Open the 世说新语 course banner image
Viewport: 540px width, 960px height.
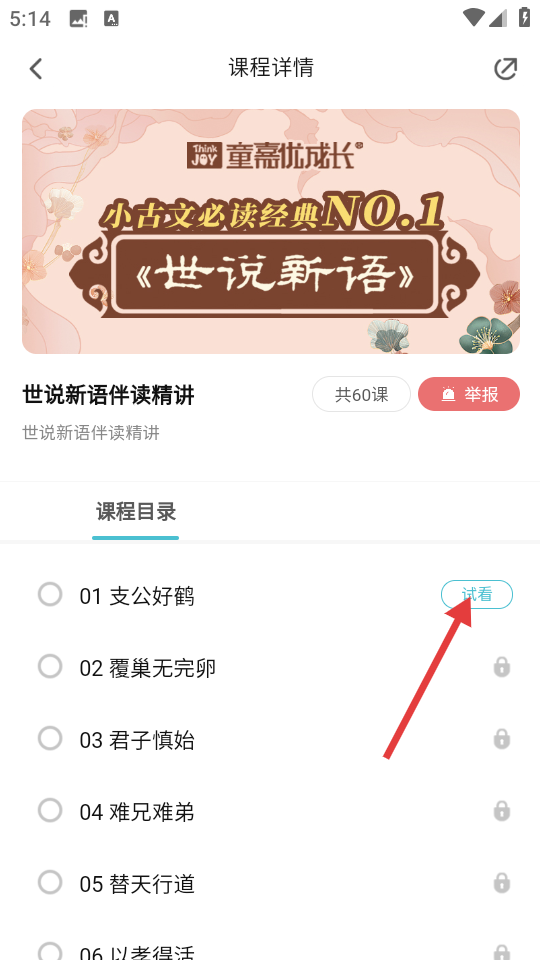click(271, 231)
